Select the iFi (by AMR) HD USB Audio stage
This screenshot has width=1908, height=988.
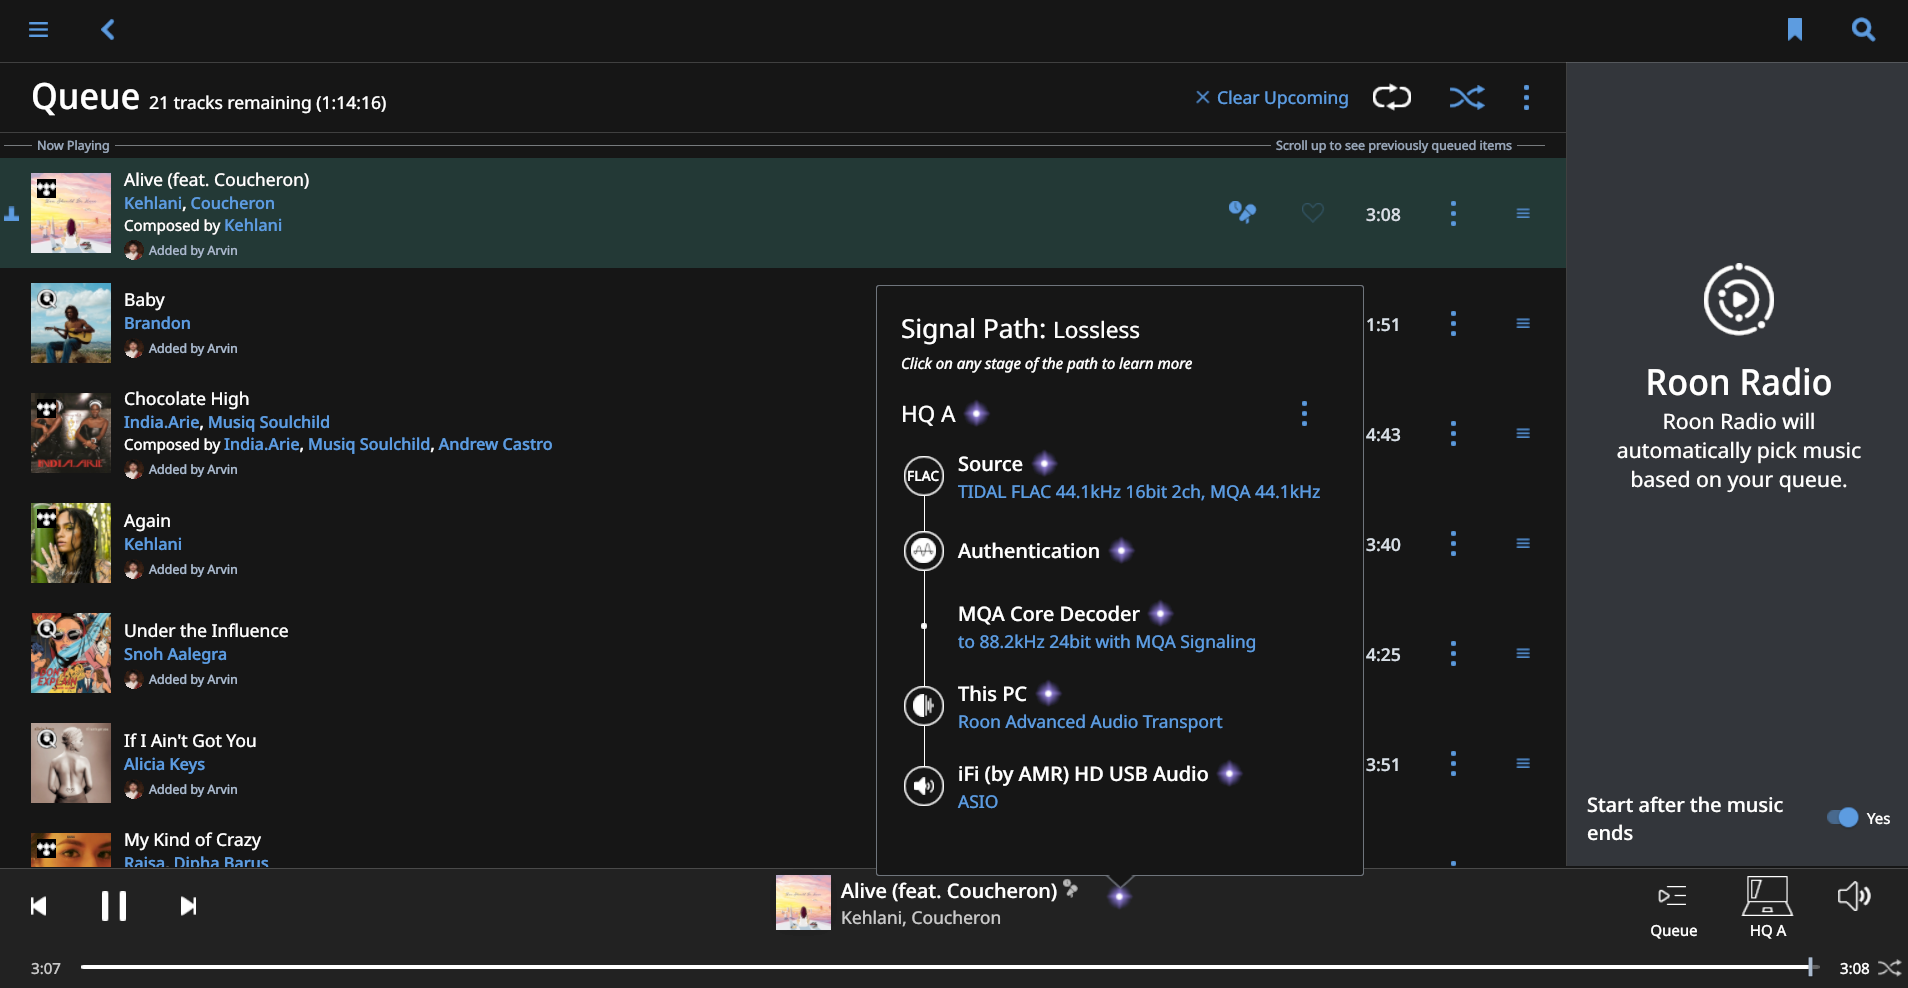click(x=1099, y=787)
